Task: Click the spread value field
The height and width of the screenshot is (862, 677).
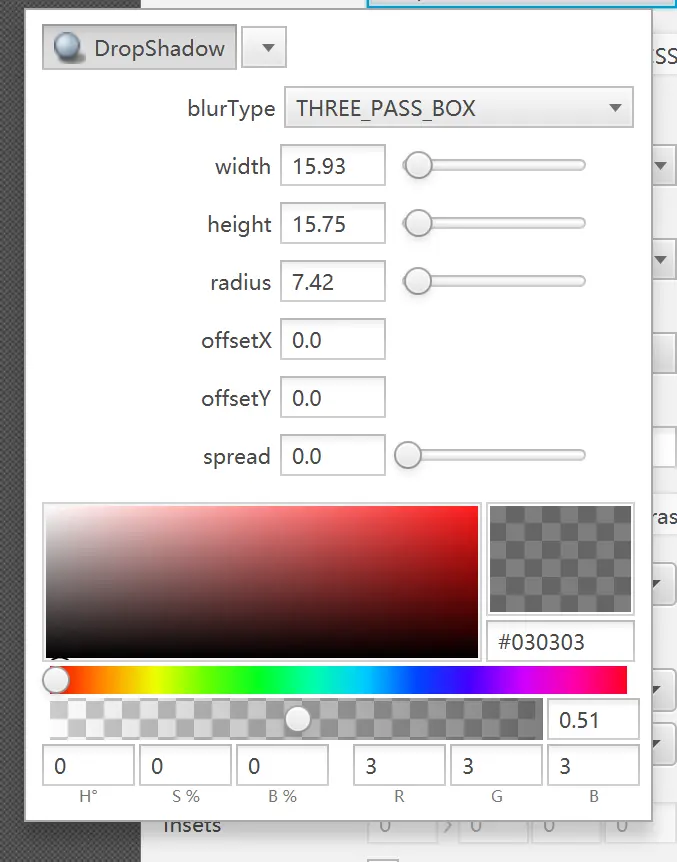Action: click(x=332, y=456)
